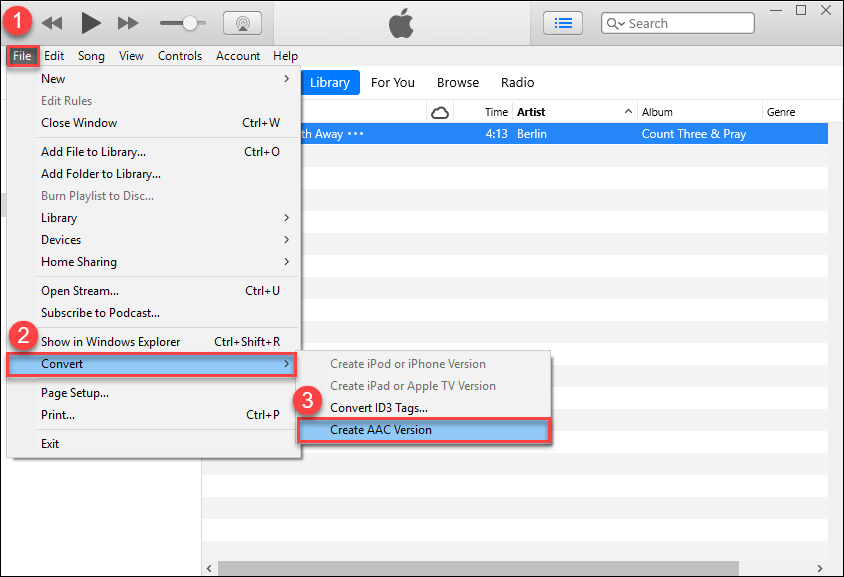Open the Browse tab
Screen dimensions: 844x577
458,83
